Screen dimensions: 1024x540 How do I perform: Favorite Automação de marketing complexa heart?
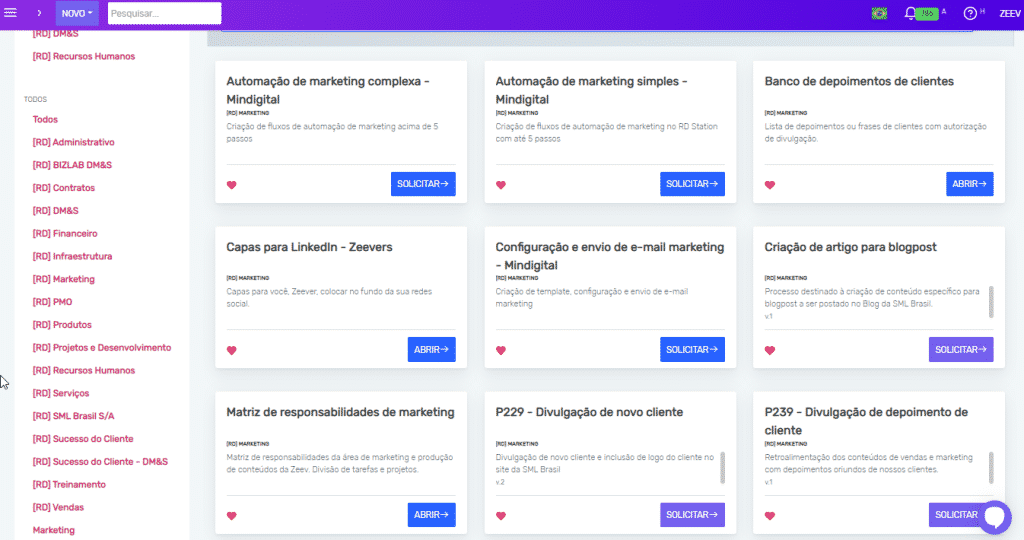pos(232,185)
